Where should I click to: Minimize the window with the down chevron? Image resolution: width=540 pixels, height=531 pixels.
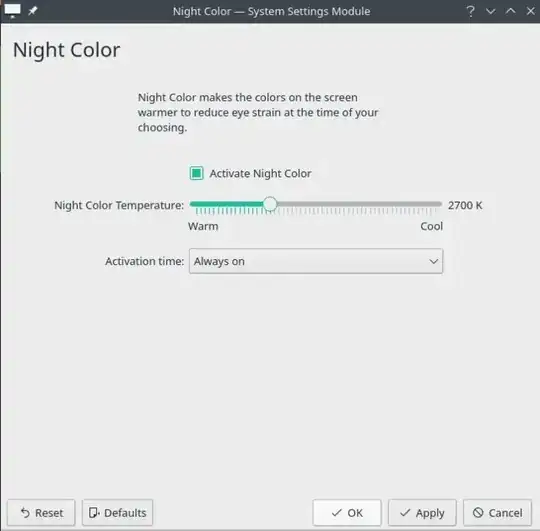(490, 11)
